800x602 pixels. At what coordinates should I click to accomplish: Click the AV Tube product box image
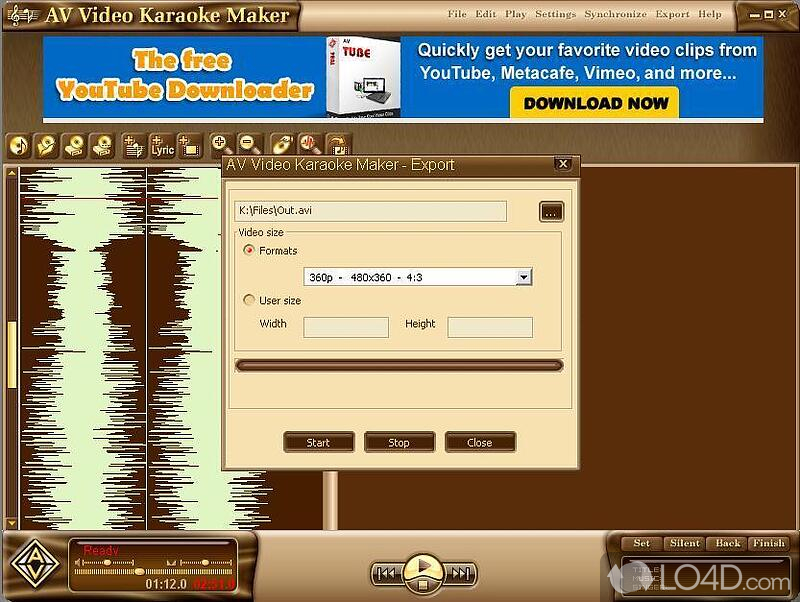(364, 77)
